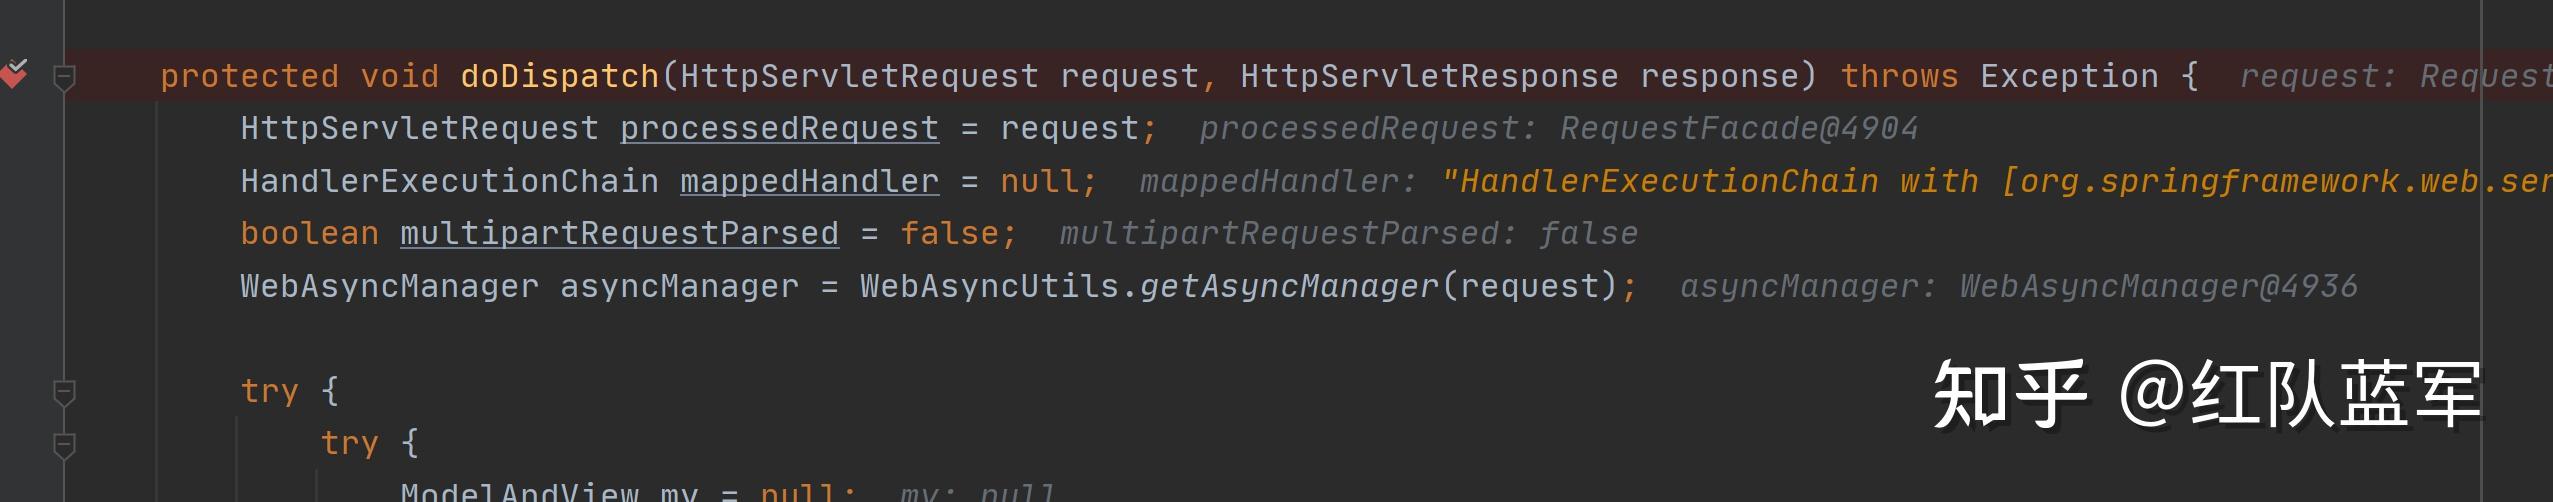The height and width of the screenshot is (502, 2553).
Task: Collapse the inner try block fold marker
Action: (x=64, y=444)
